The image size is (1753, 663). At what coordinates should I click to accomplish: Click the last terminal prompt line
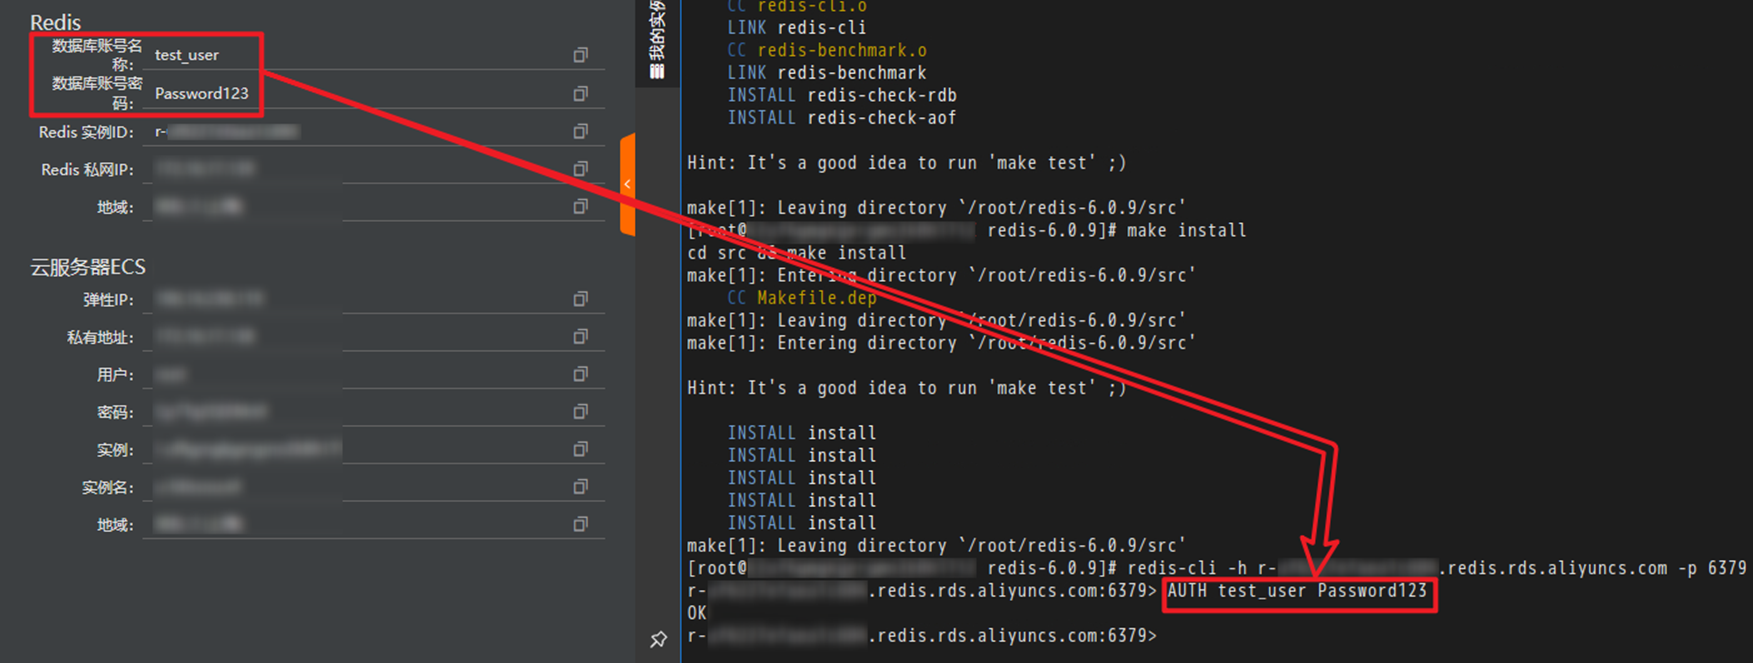coord(922,636)
